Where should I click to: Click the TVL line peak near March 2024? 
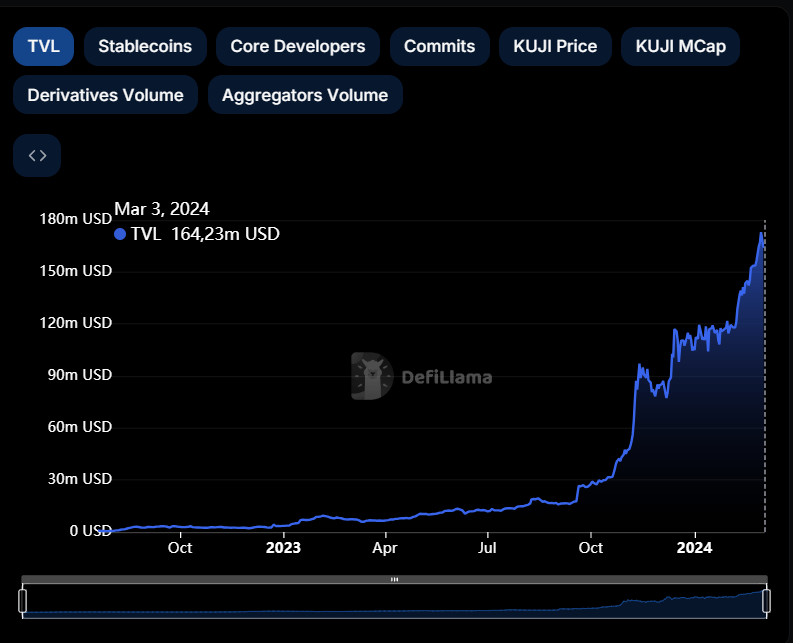pos(763,234)
